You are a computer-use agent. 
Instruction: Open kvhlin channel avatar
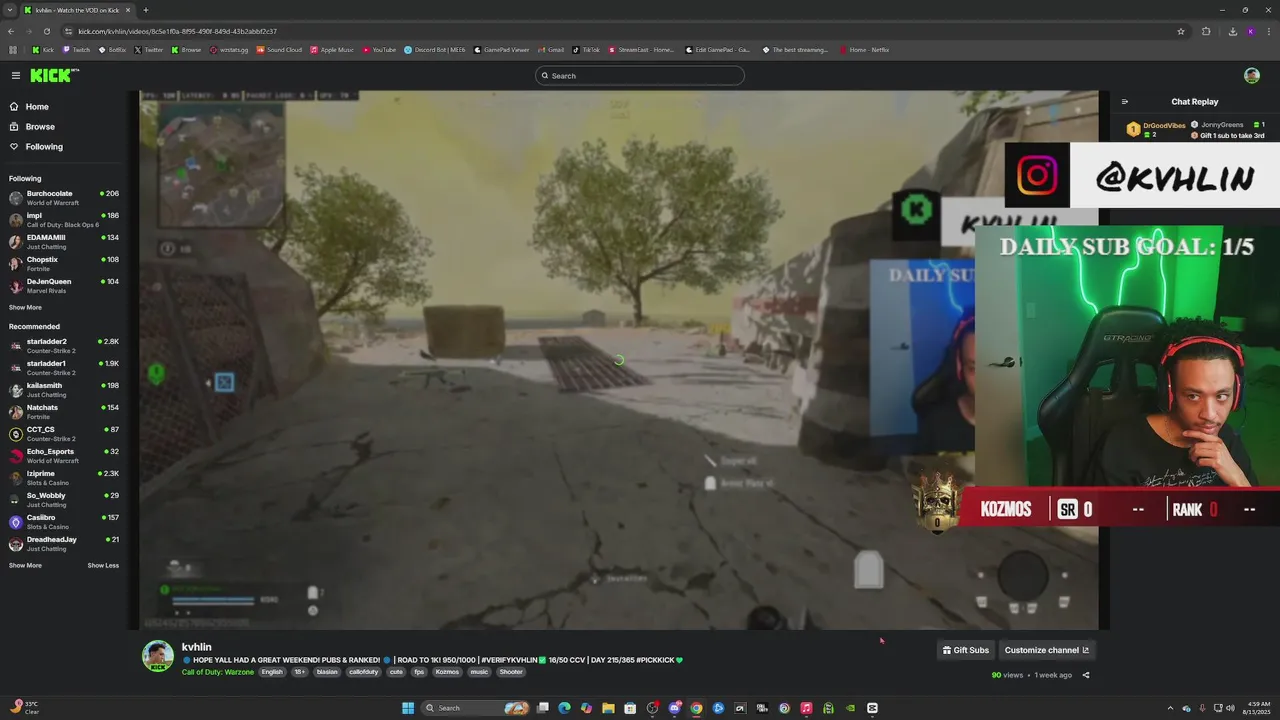[x=158, y=656]
